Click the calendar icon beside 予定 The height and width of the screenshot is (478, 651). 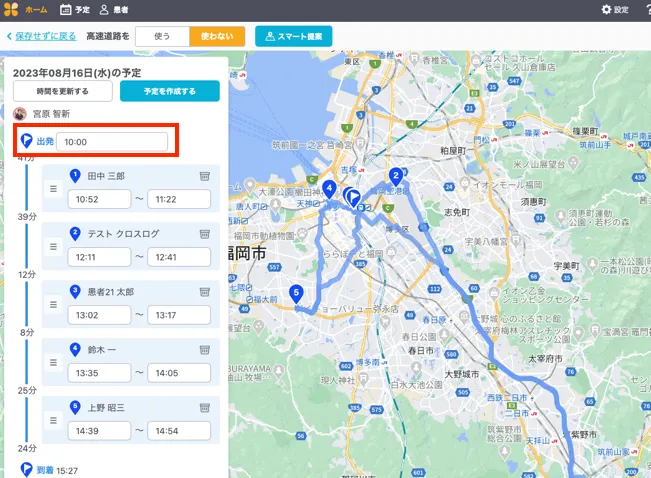(x=66, y=10)
